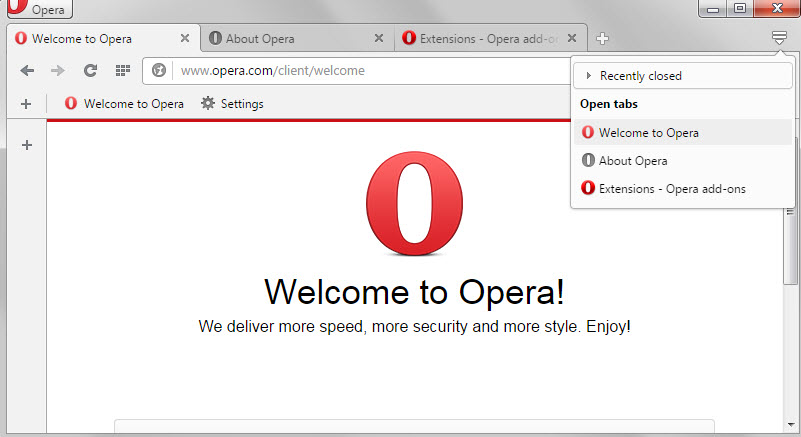Open the Opera main menu button

[x=39, y=9]
